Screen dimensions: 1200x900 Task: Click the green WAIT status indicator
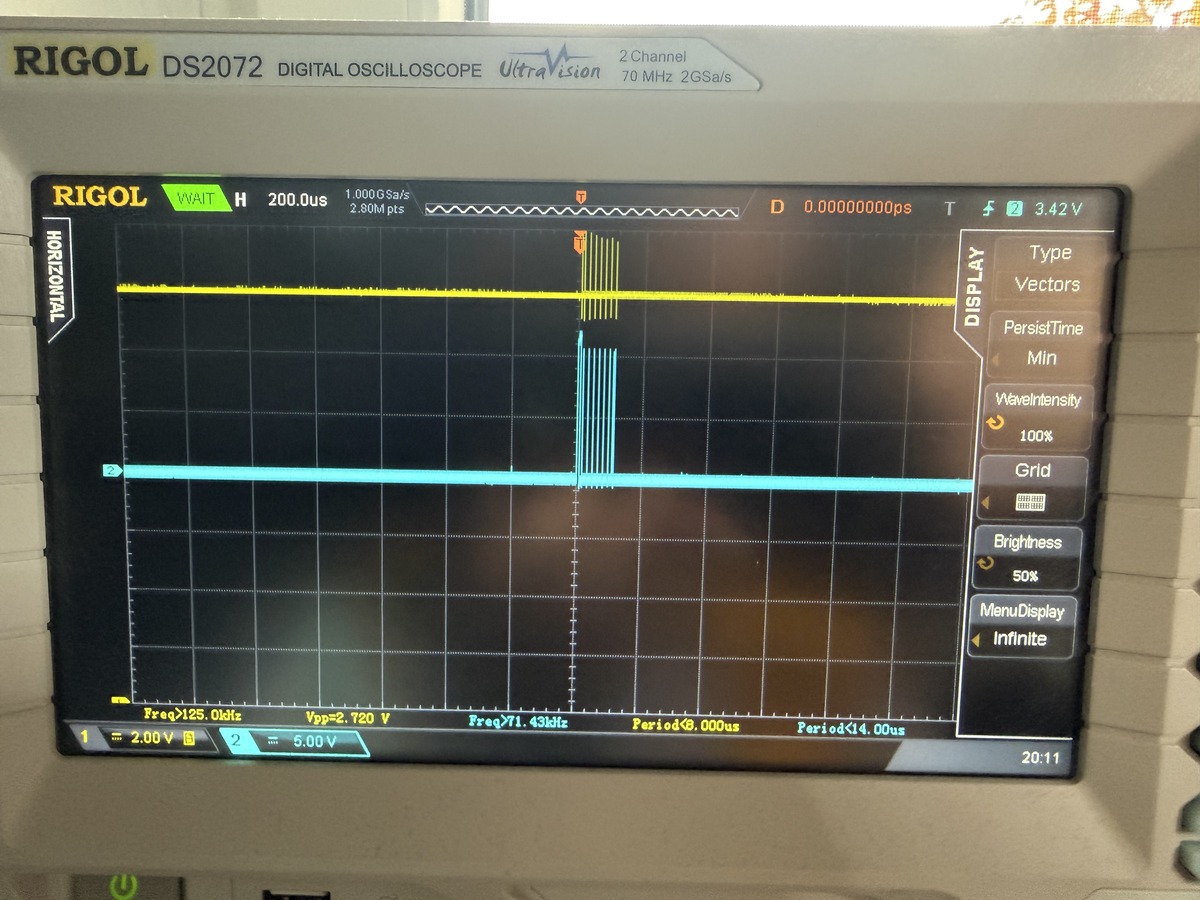(195, 199)
